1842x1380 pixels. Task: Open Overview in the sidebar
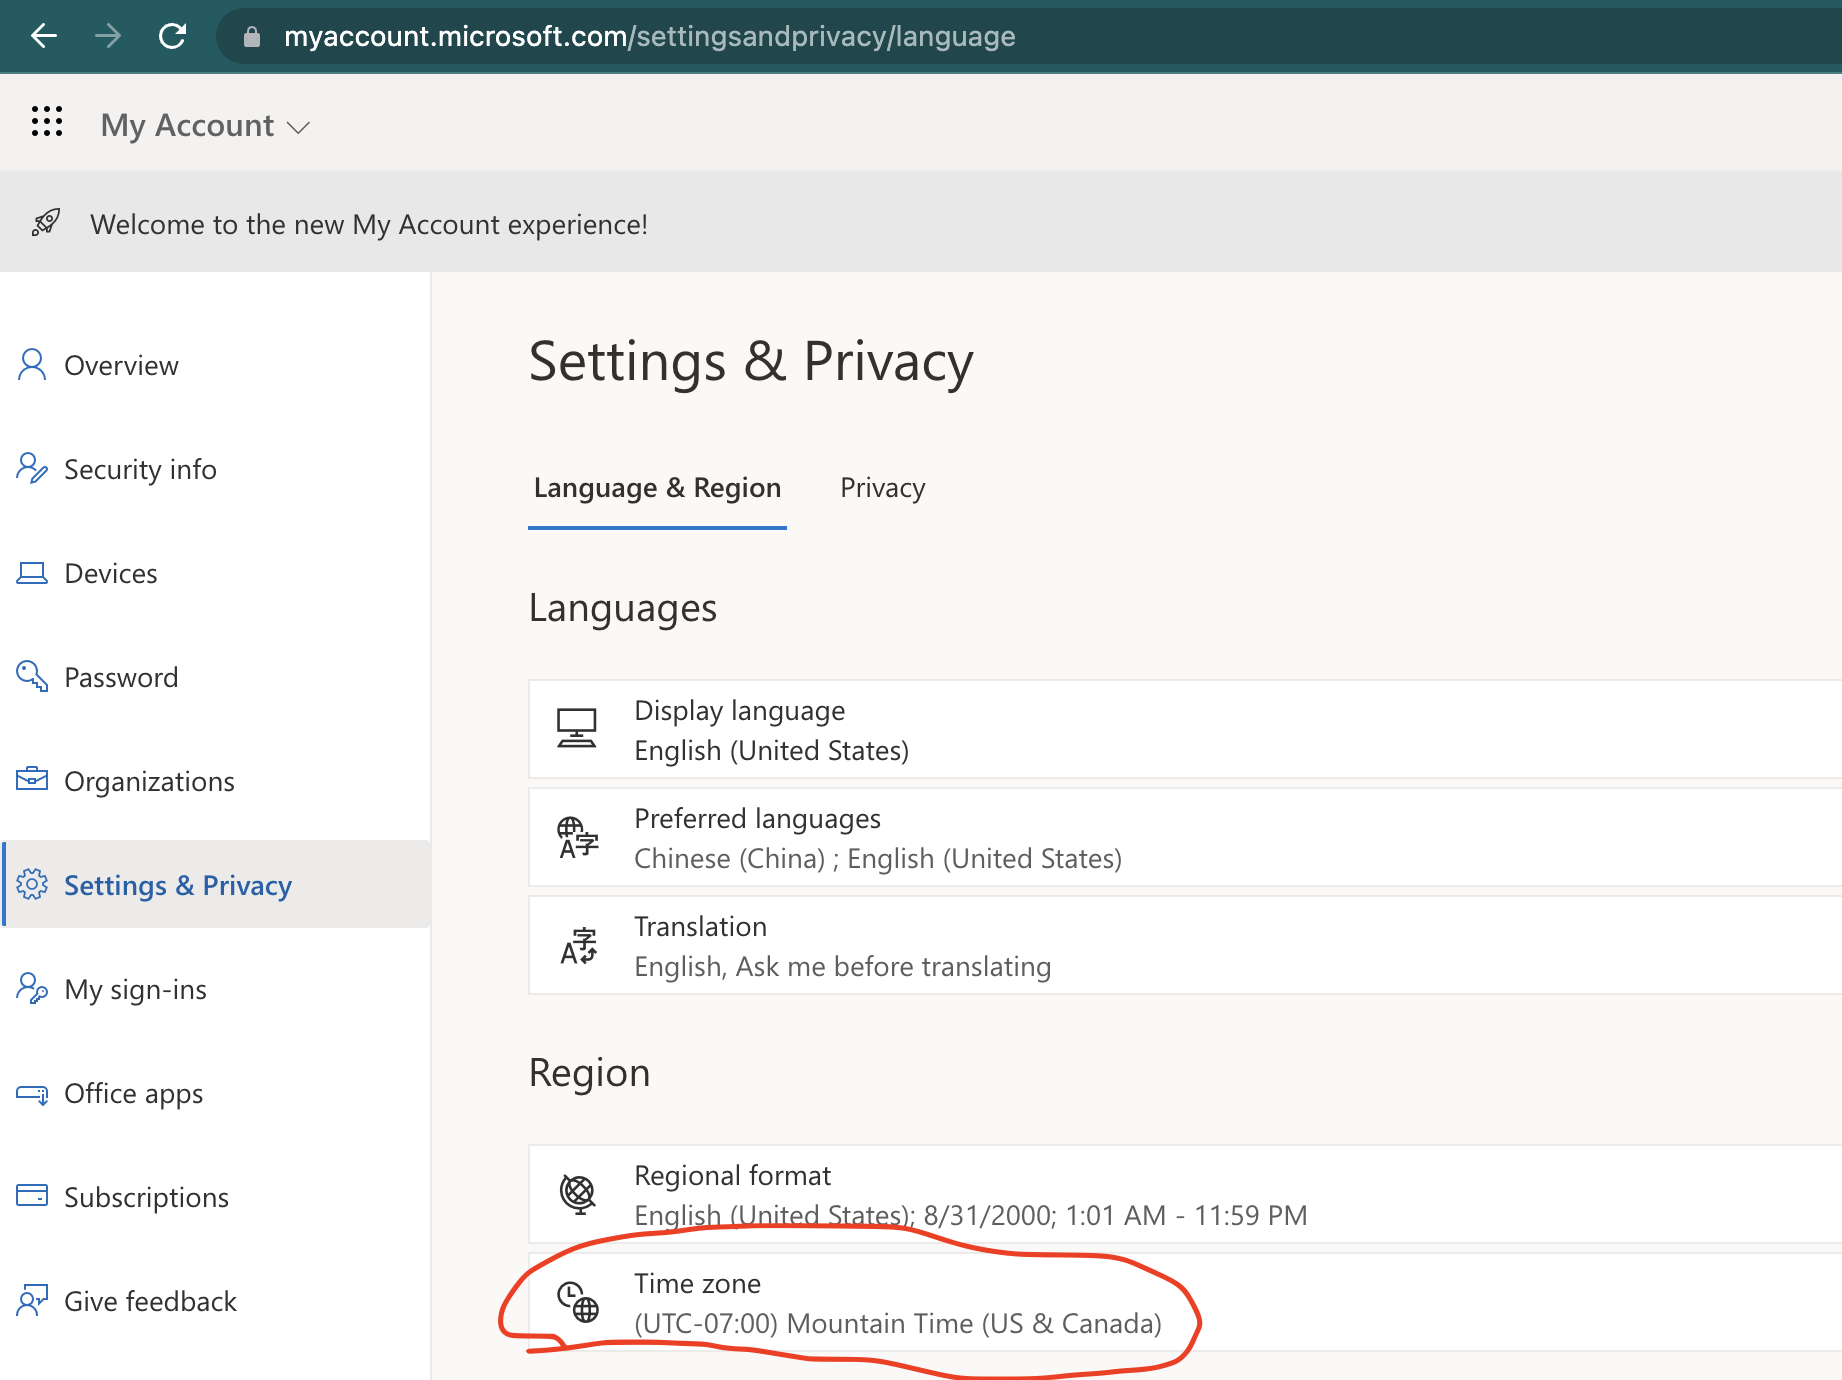[x=121, y=366]
